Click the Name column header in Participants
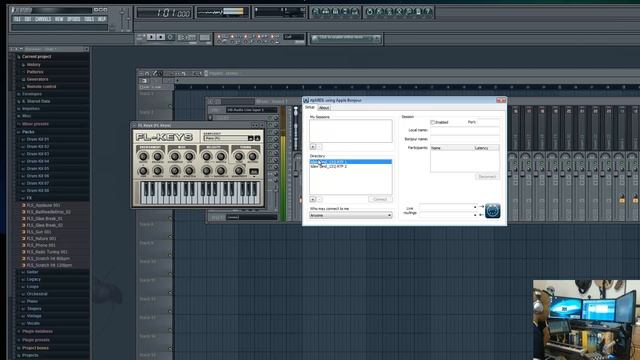 [x=452, y=148]
